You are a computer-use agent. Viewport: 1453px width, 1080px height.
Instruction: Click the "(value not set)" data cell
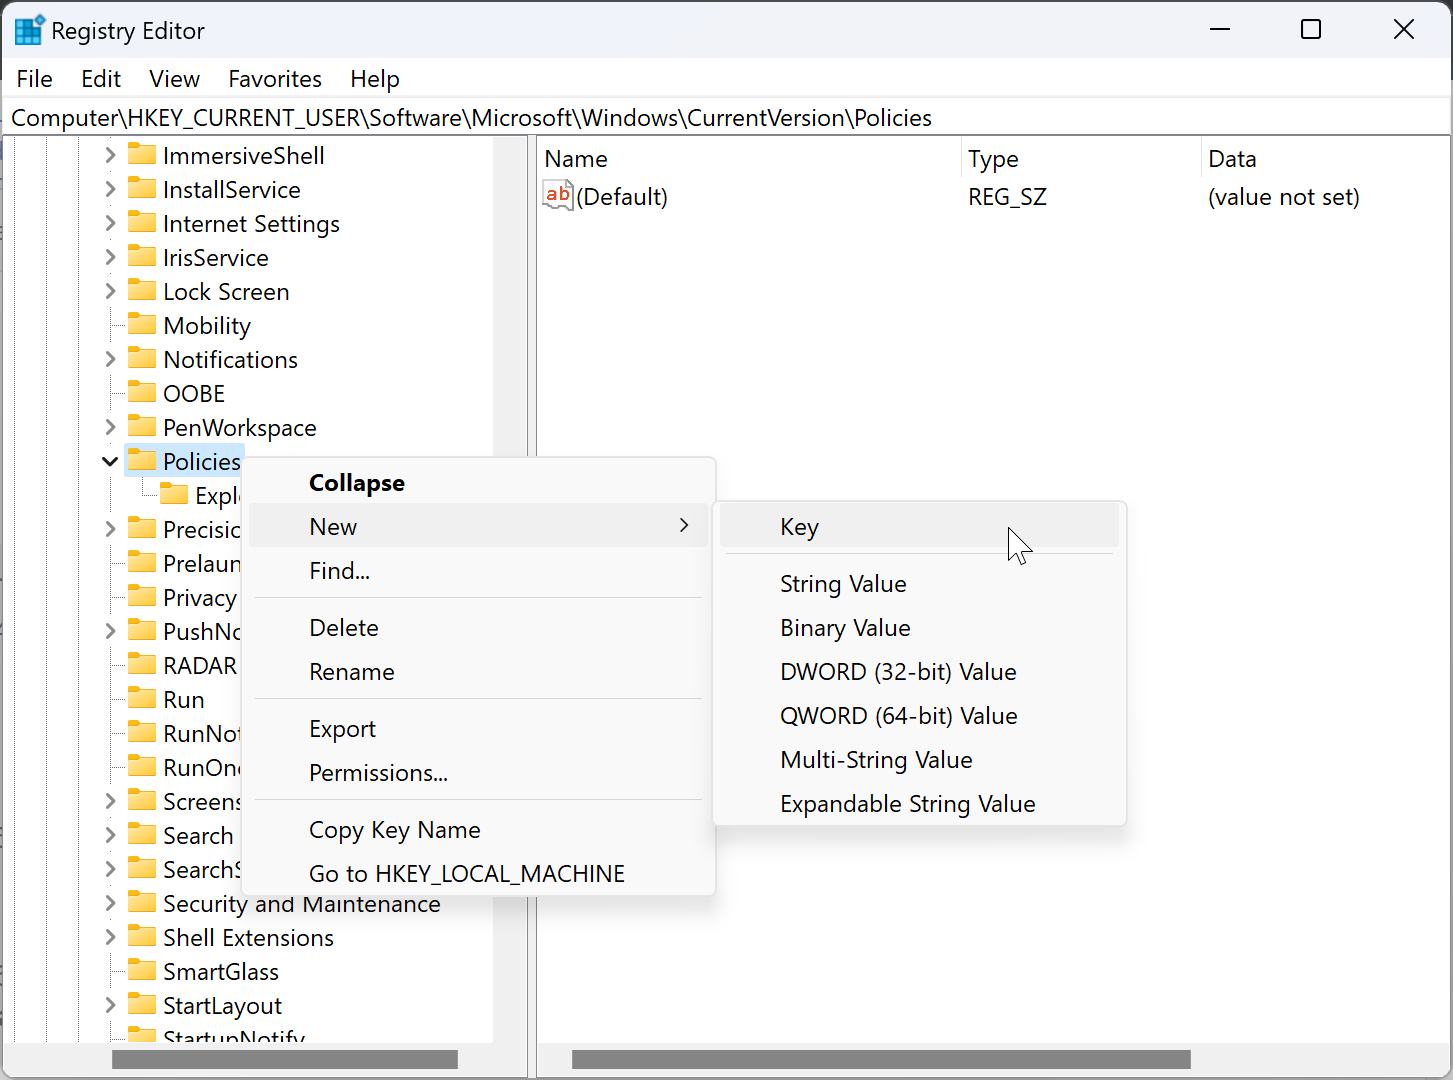pyautogui.click(x=1283, y=196)
